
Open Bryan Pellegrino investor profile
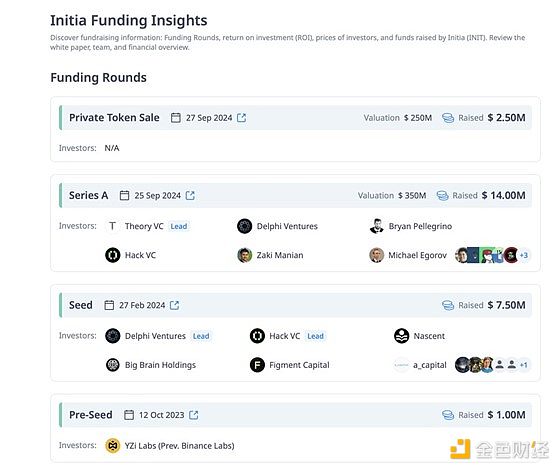pos(420,226)
